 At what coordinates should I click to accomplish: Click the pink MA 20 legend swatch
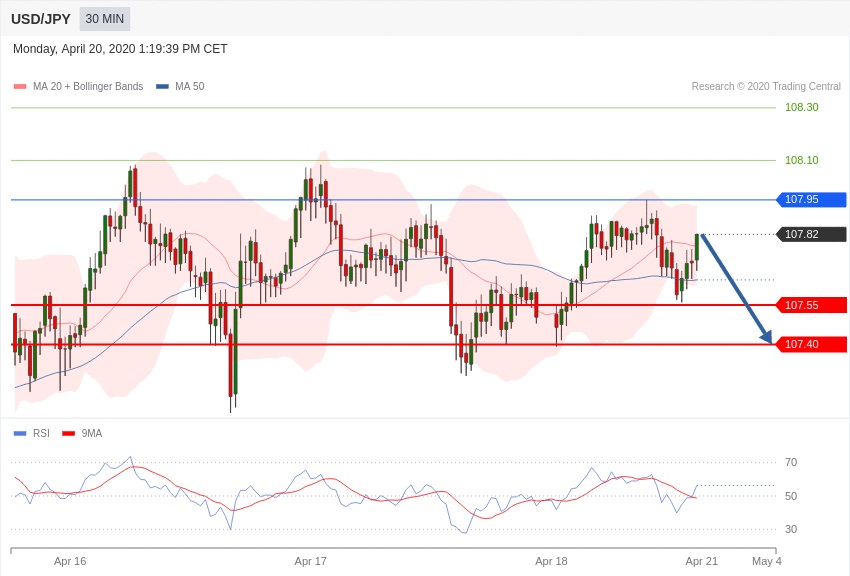click(20, 86)
